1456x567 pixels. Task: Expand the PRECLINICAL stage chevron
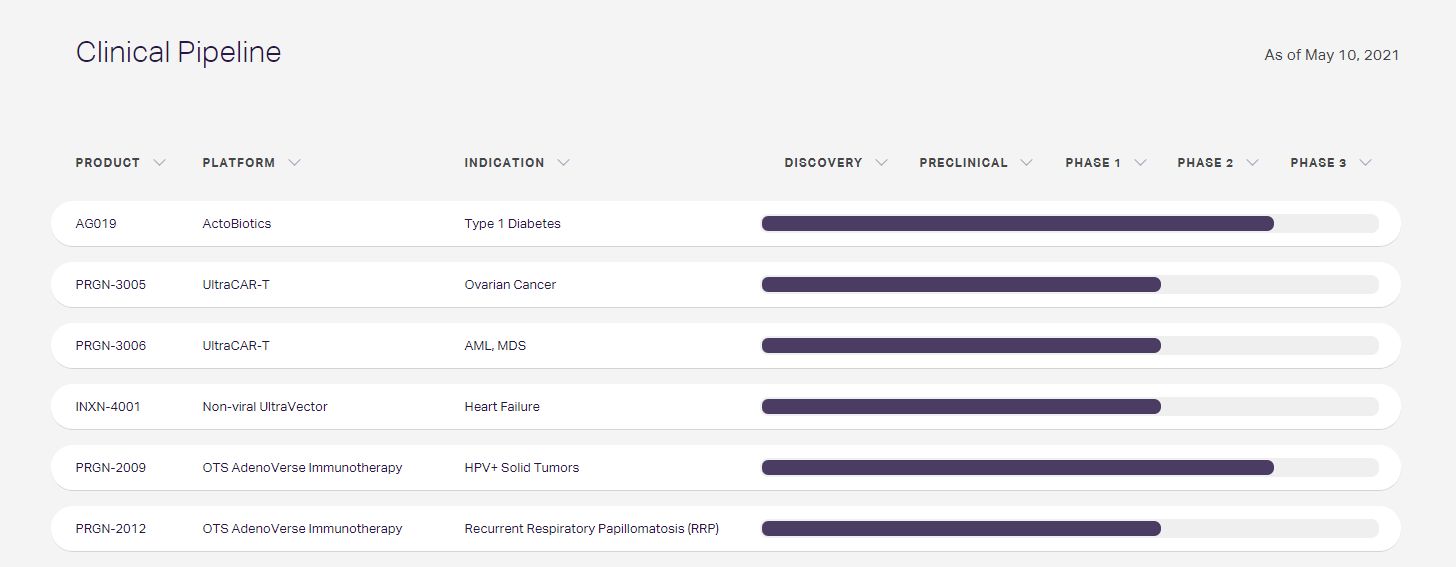[1027, 163]
